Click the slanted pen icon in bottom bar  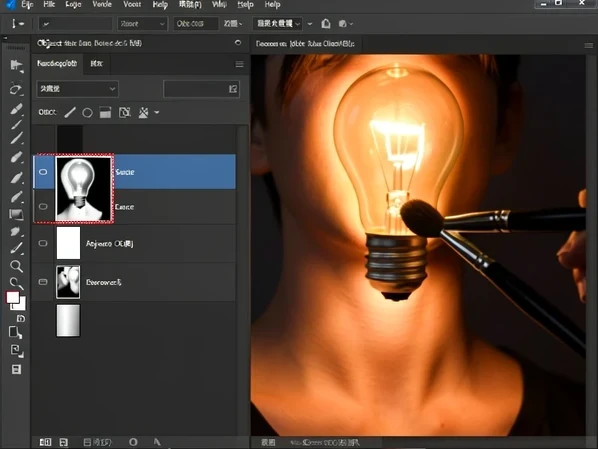(x=157, y=442)
